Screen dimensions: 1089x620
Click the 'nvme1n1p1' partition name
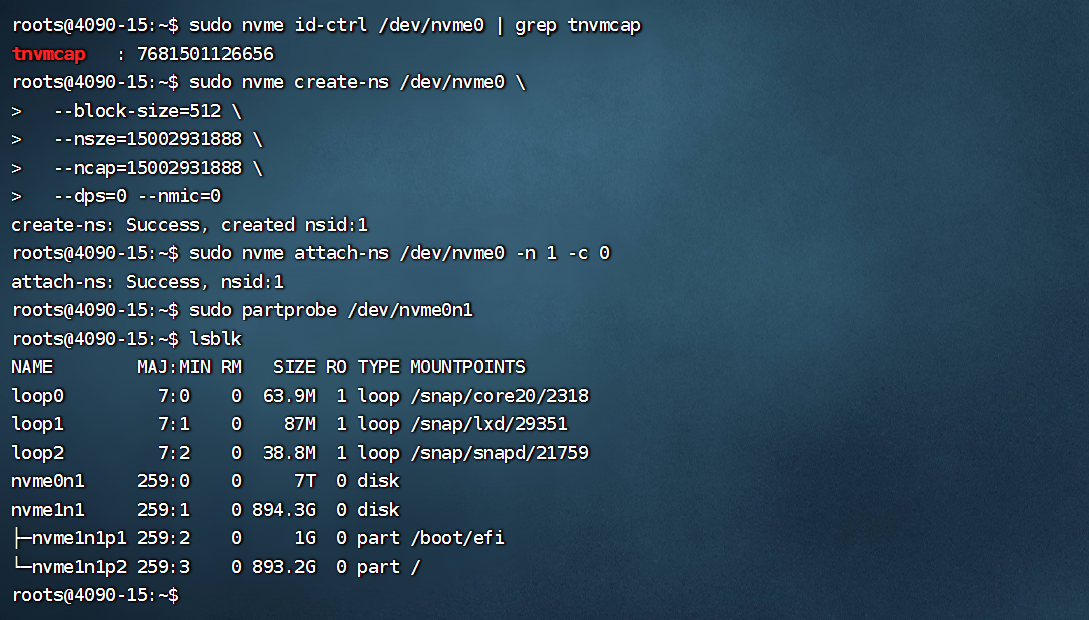(79, 538)
